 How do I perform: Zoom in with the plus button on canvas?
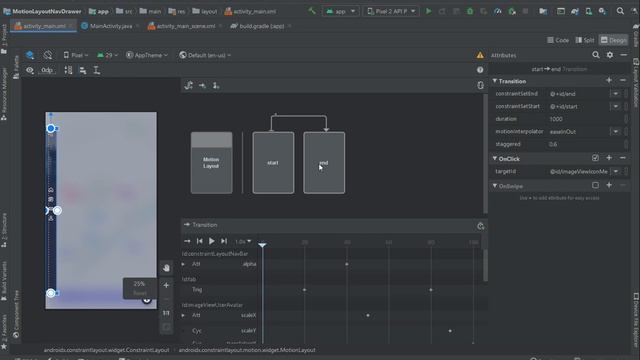(166, 285)
